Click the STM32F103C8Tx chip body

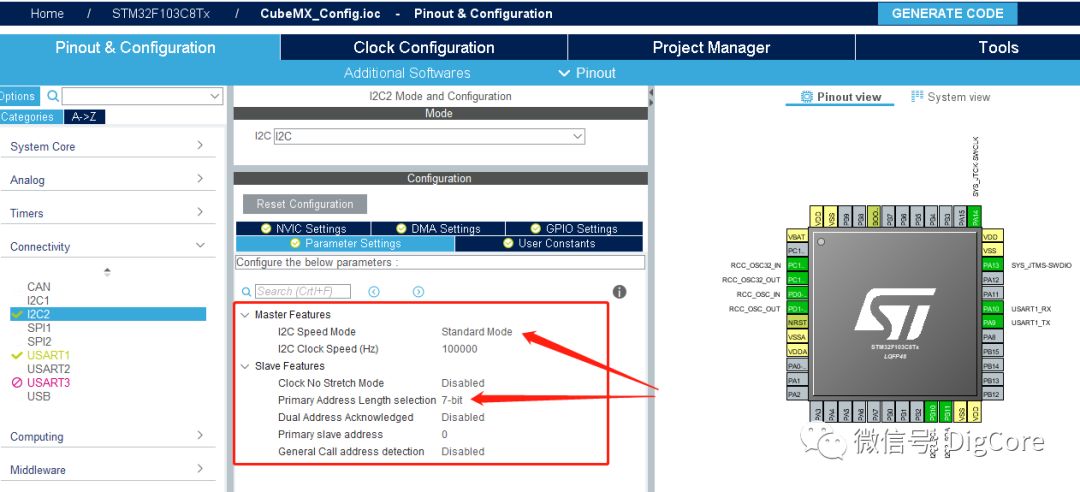(x=894, y=315)
